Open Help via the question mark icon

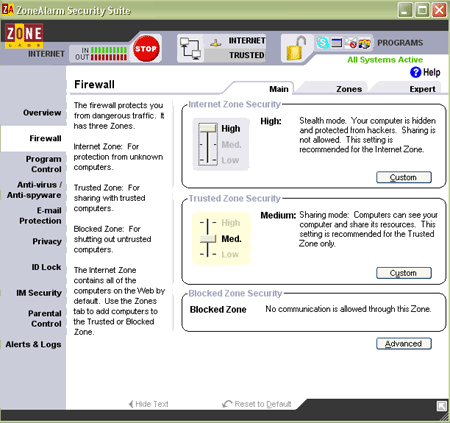coord(415,72)
